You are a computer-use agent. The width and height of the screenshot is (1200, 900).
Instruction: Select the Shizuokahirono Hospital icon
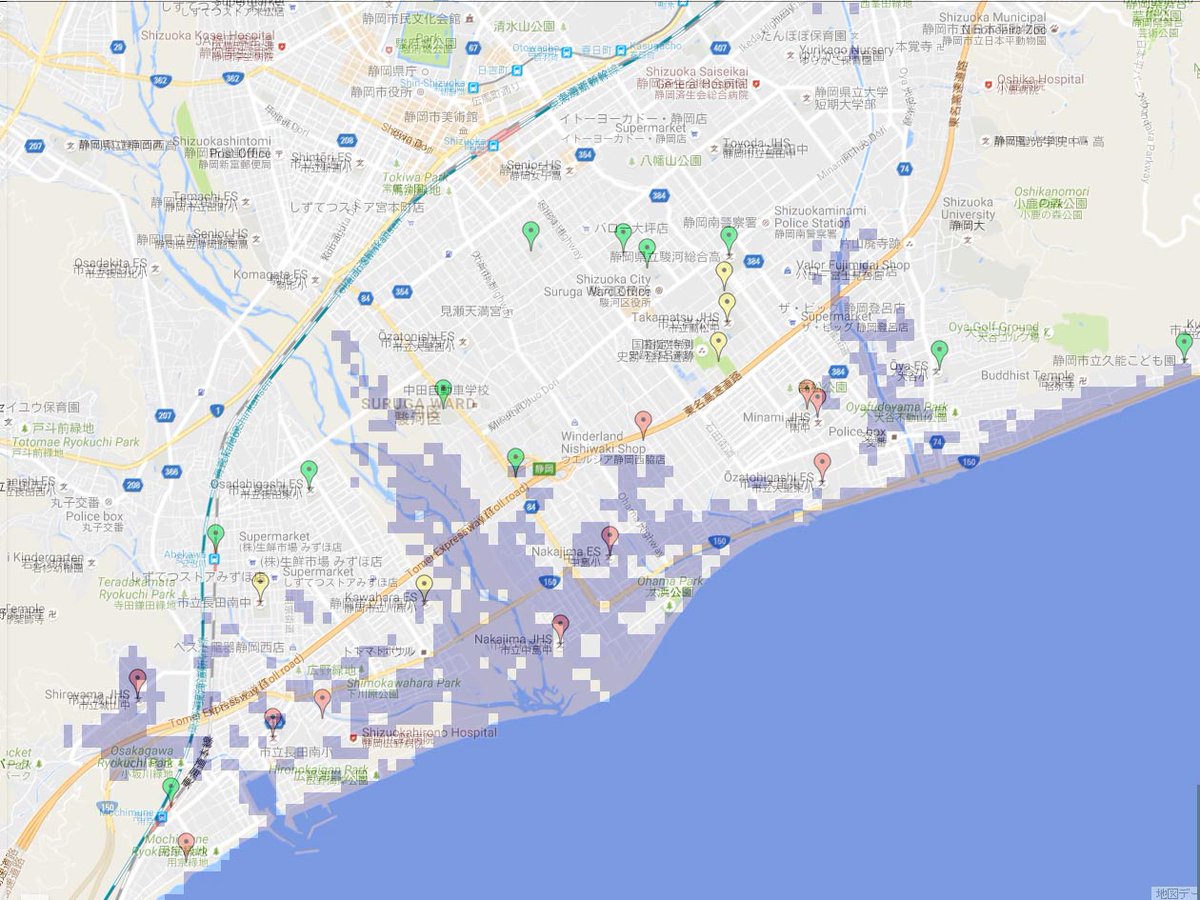(x=354, y=739)
